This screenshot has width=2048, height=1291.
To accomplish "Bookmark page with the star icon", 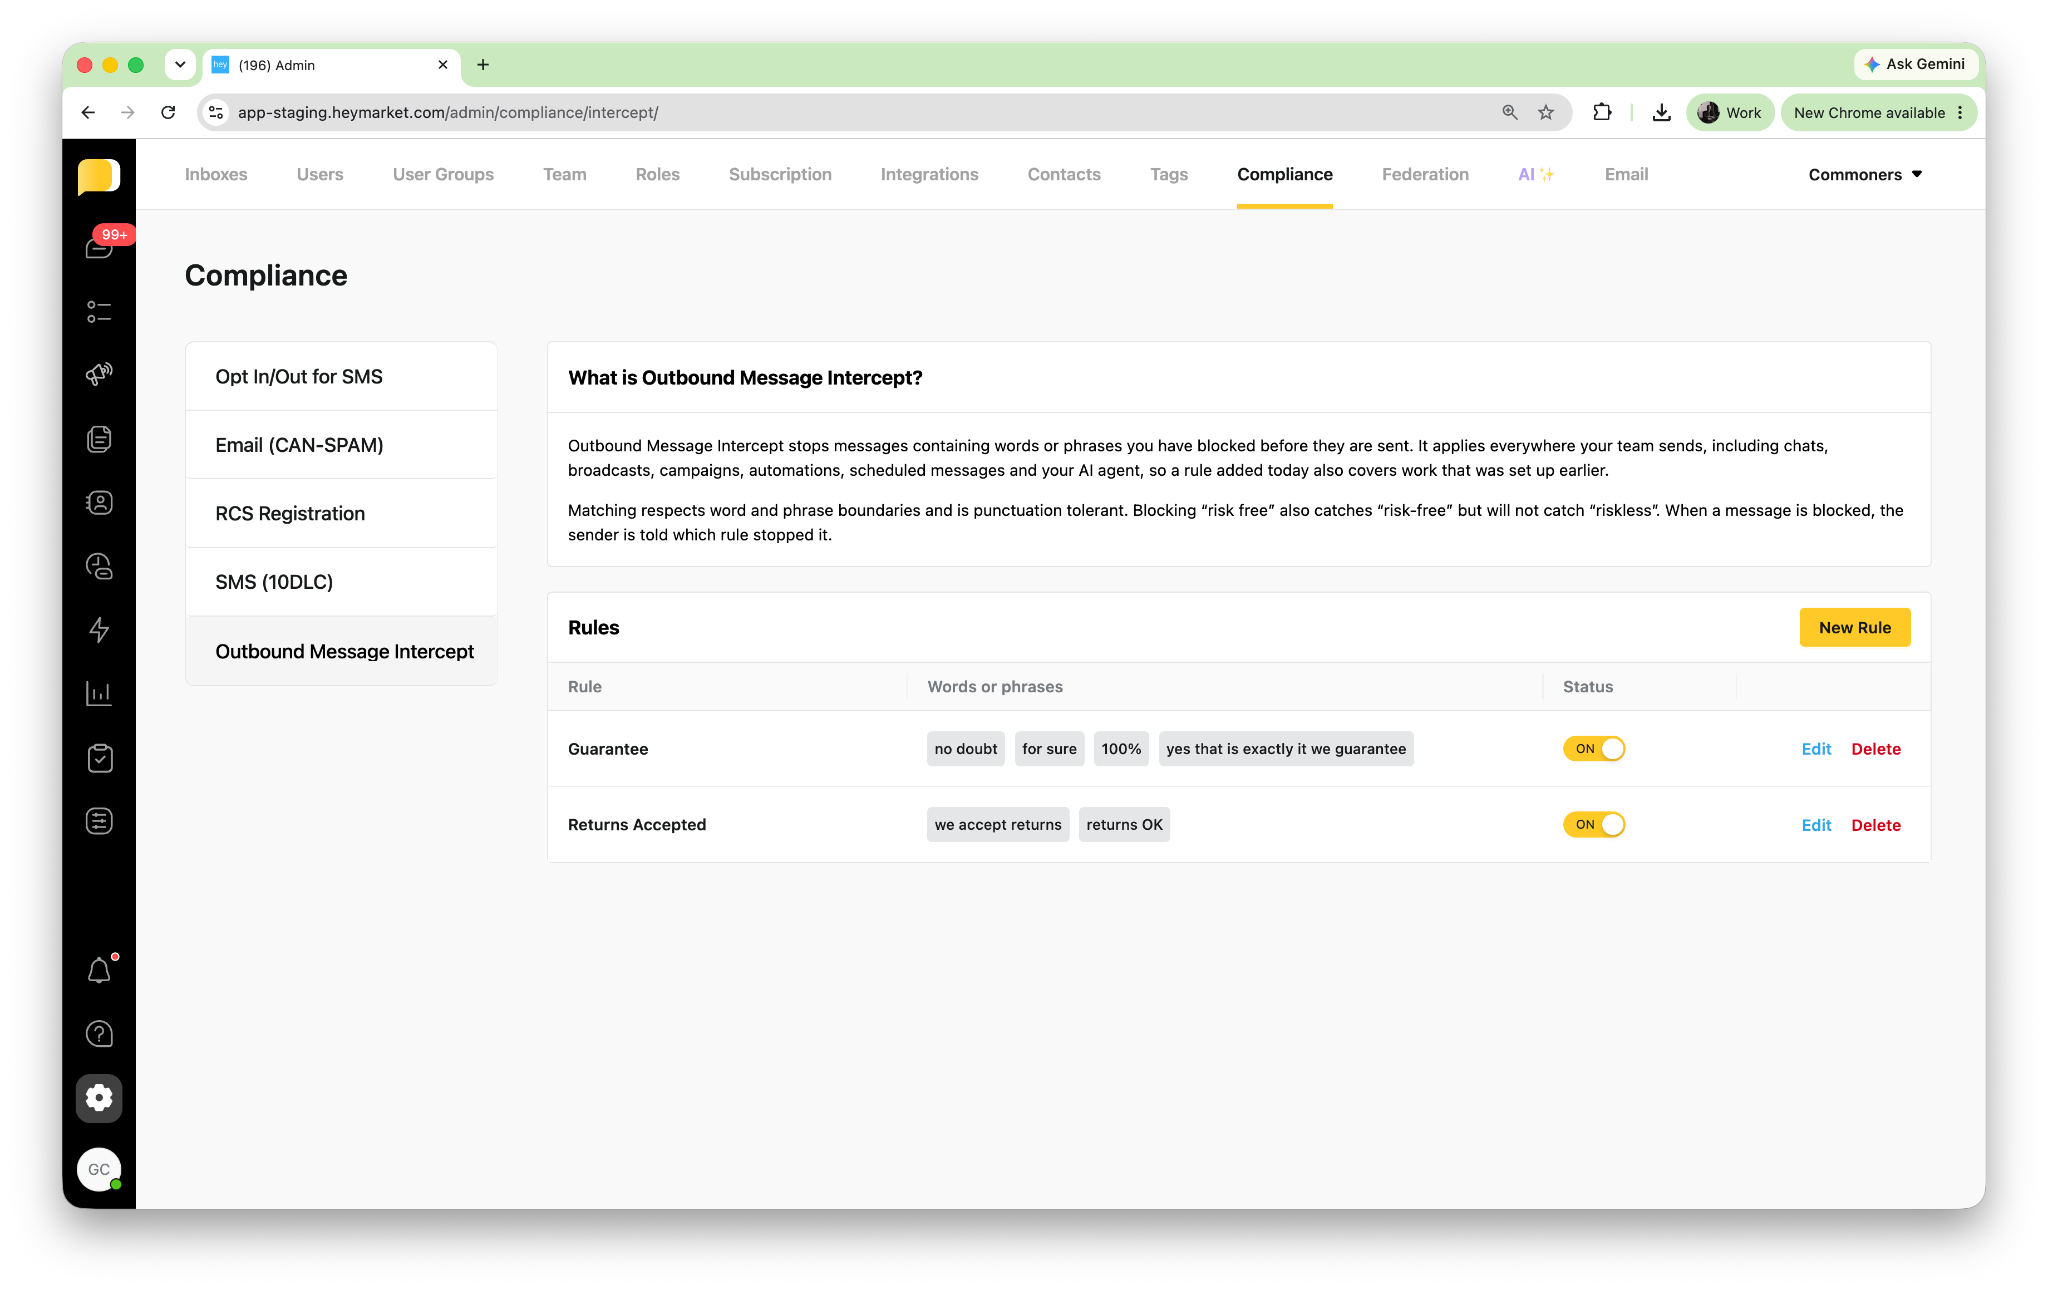I will [1546, 113].
